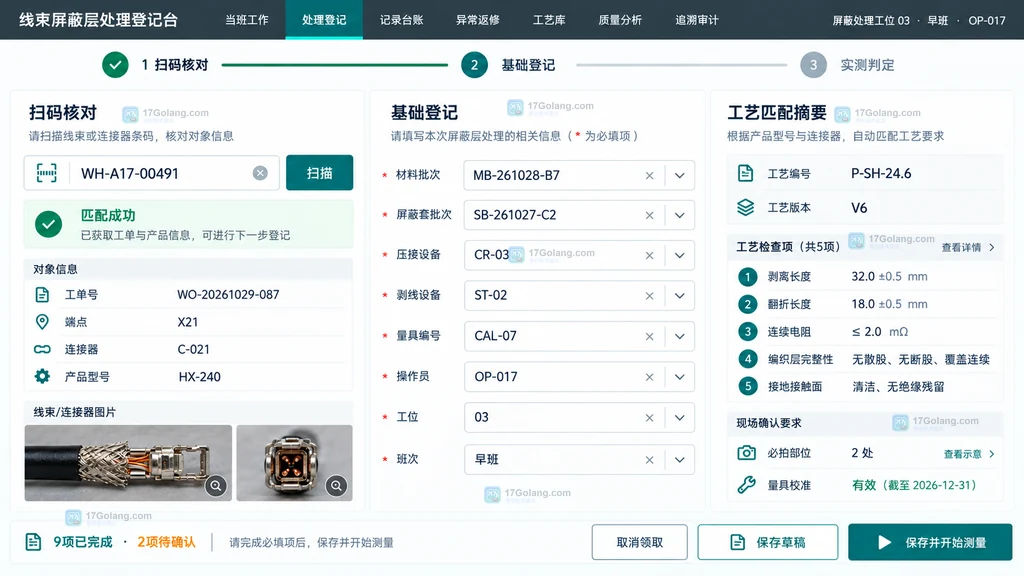This screenshot has width=1024, height=576.
Task: Open the 材料批次 dropdown arrow
Action: coord(680,176)
